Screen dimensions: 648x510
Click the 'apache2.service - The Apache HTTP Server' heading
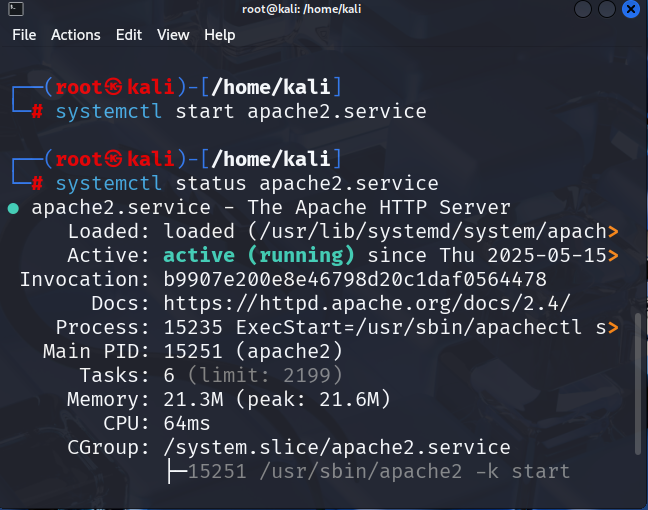271,207
